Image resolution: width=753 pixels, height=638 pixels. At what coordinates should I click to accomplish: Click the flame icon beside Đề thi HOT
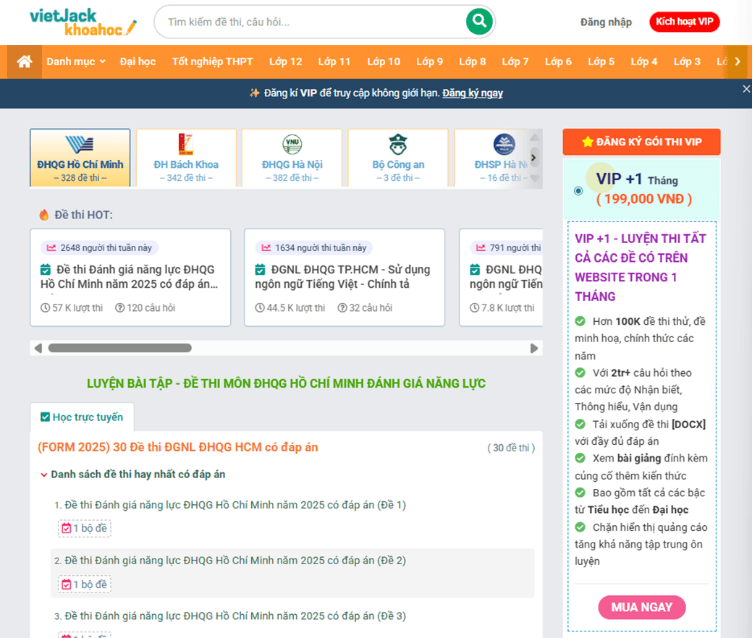point(44,215)
